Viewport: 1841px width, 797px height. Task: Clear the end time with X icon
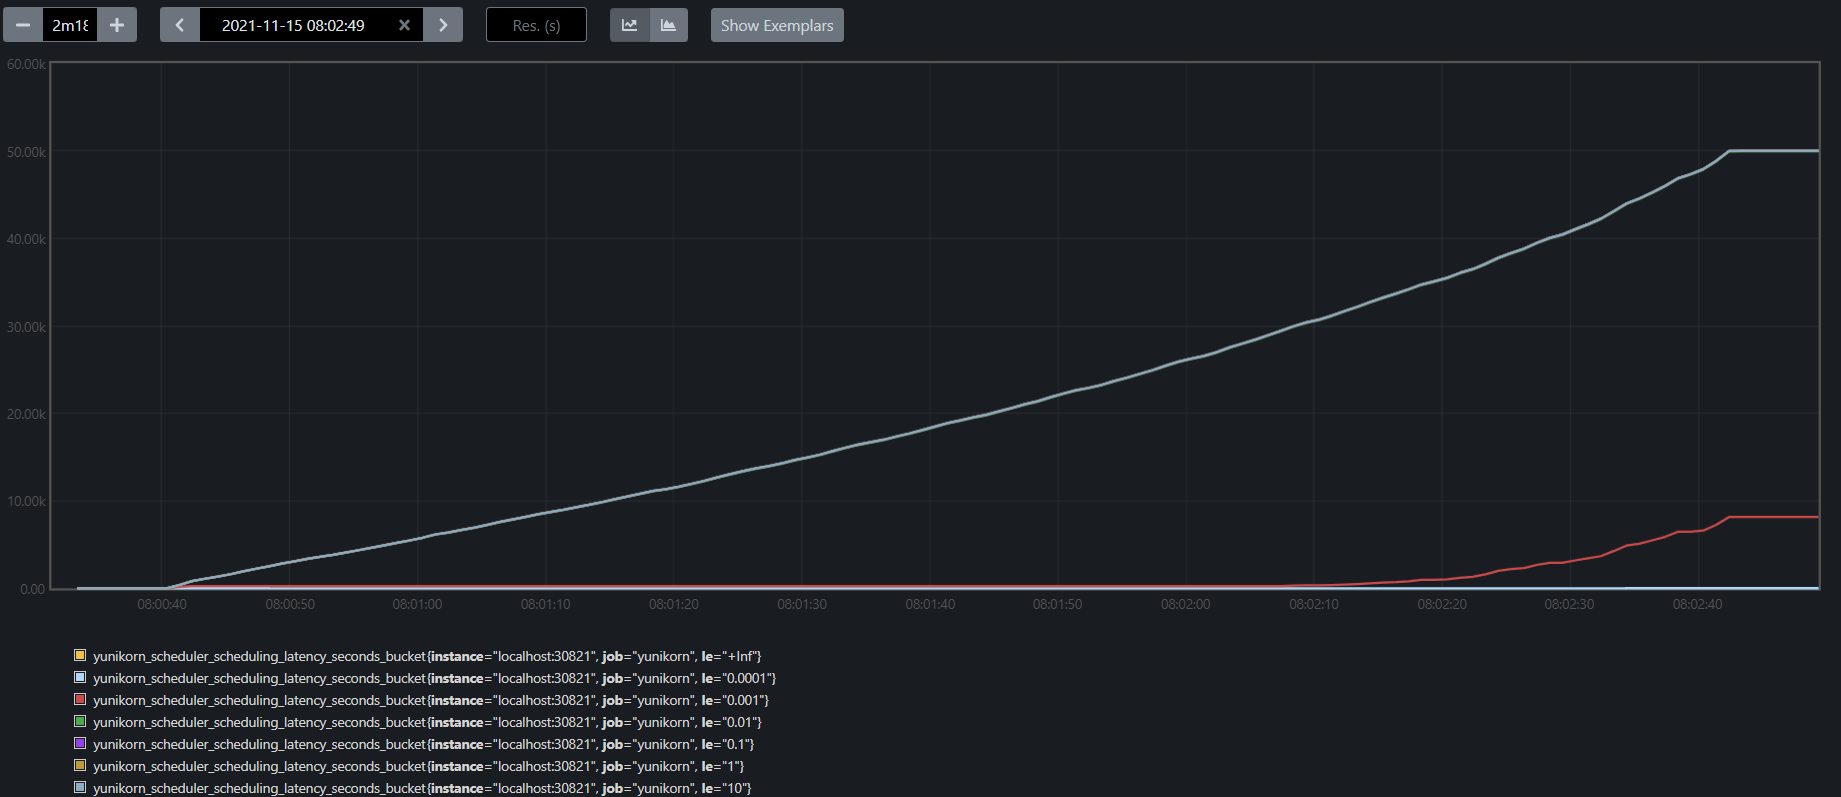click(404, 25)
